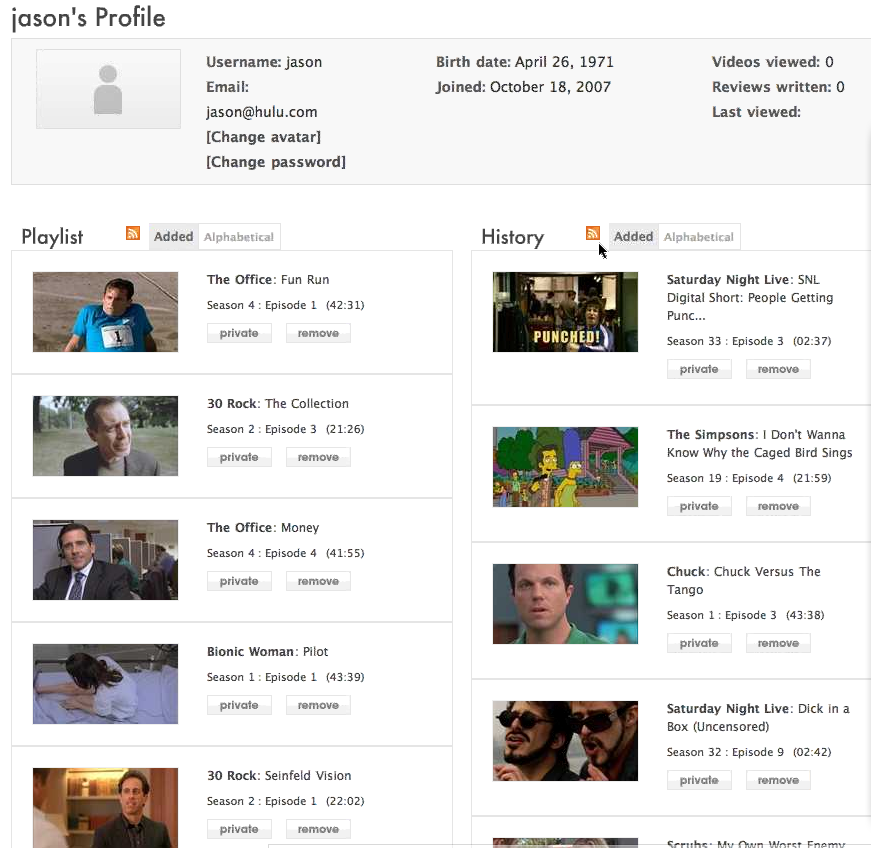Sort Playlist by the Alphabetical tab

[x=239, y=237]
